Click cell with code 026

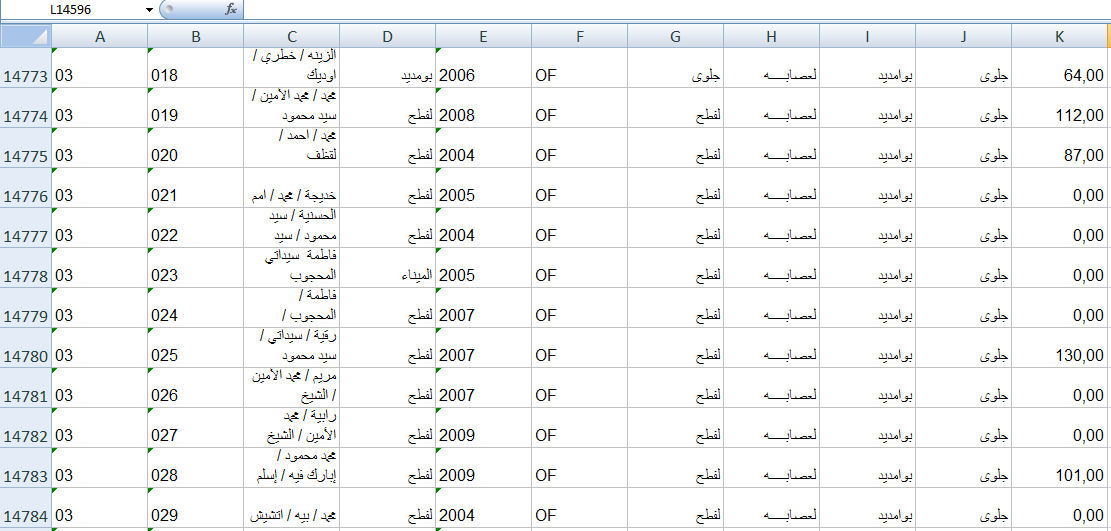[x=196, y=387]
